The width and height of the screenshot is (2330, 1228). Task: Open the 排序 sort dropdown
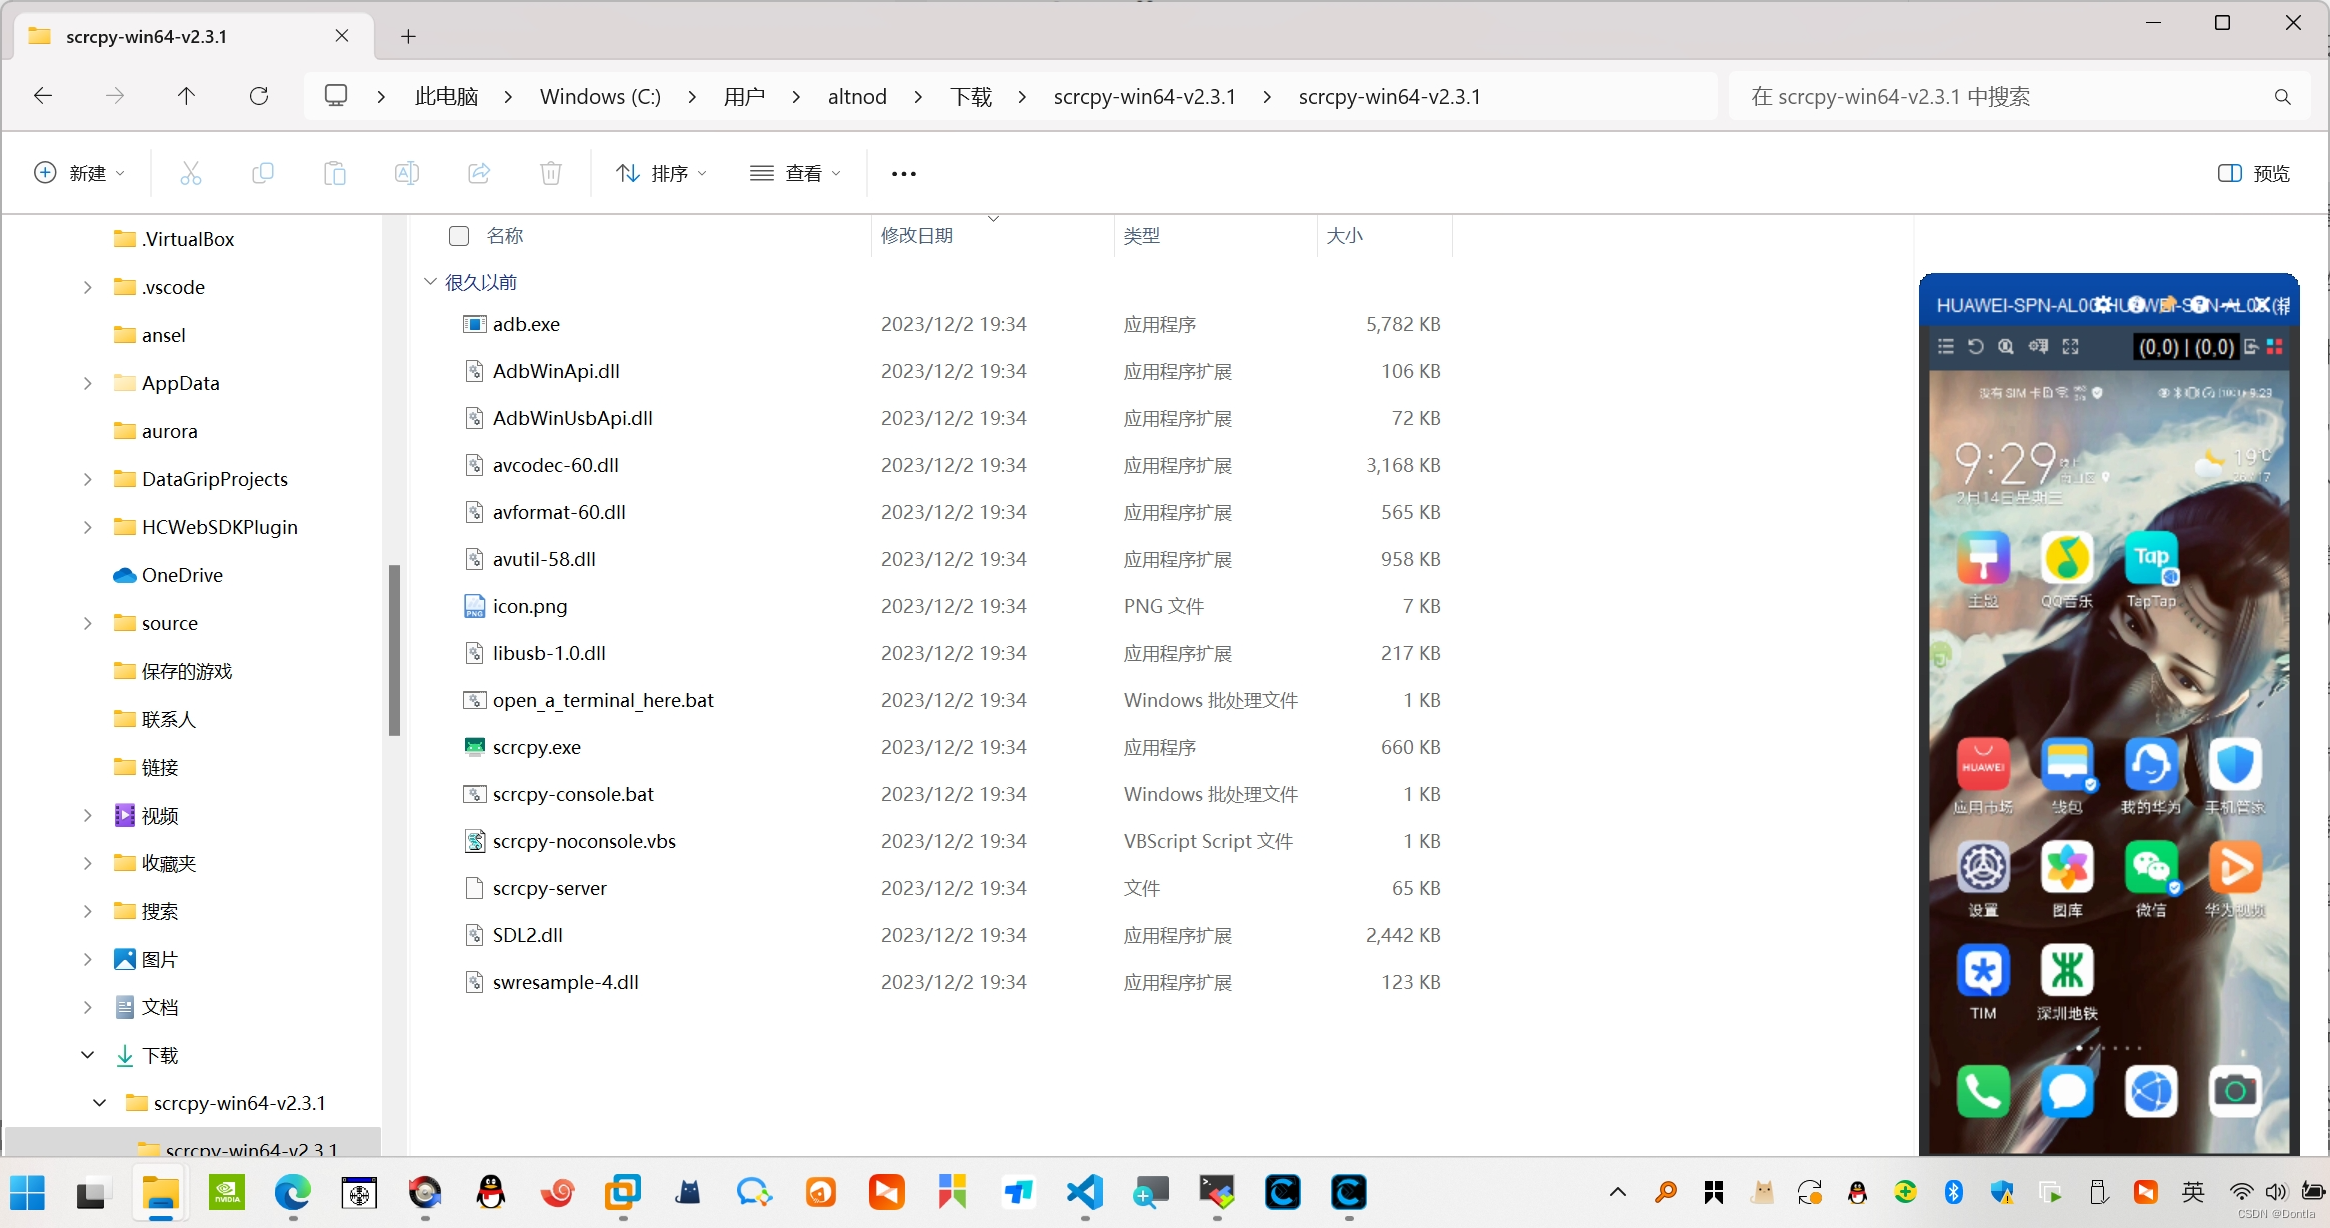click(x=662, y=173)
